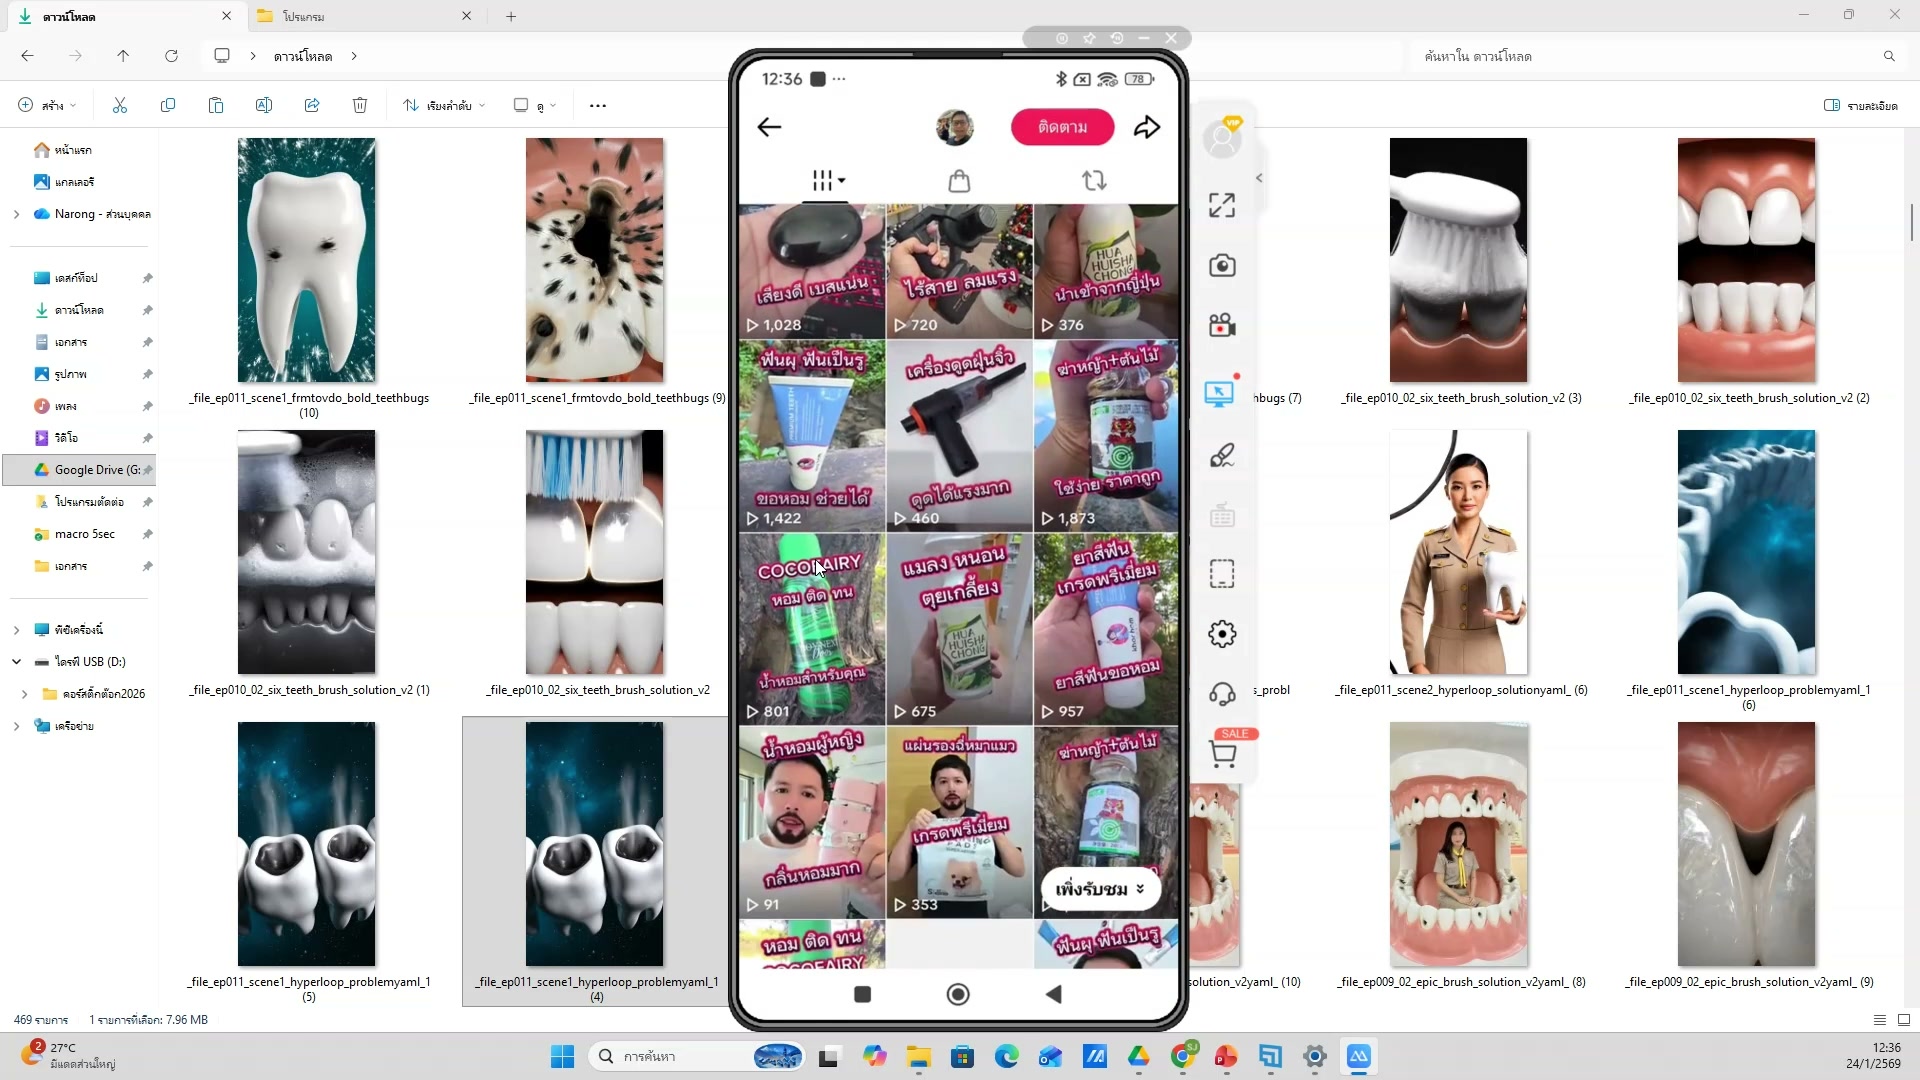Switch to details list view toggle in status bar

tap(1880, 1020)
